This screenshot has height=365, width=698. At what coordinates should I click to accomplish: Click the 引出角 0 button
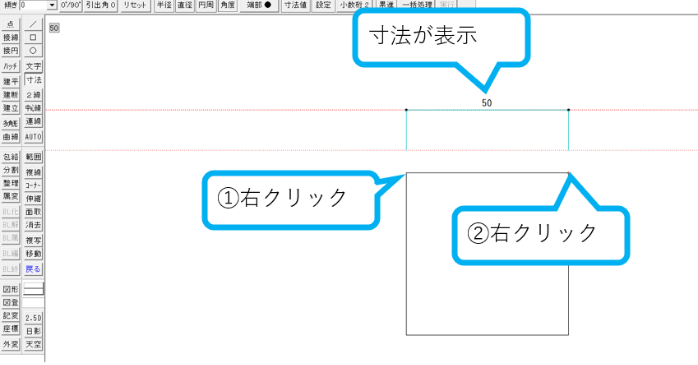tap(101, 5)
